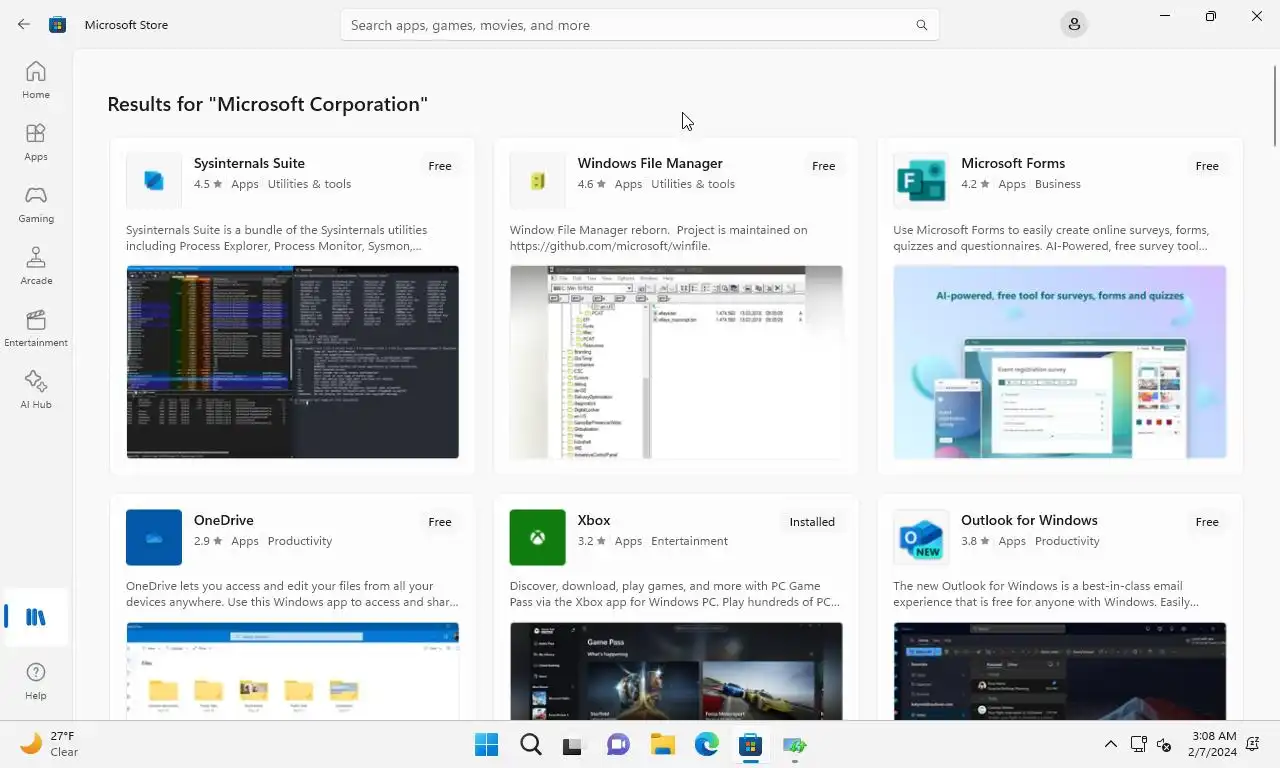Click Free button for OneDrive
The image size is (1280, 768).
click(440, 522)
